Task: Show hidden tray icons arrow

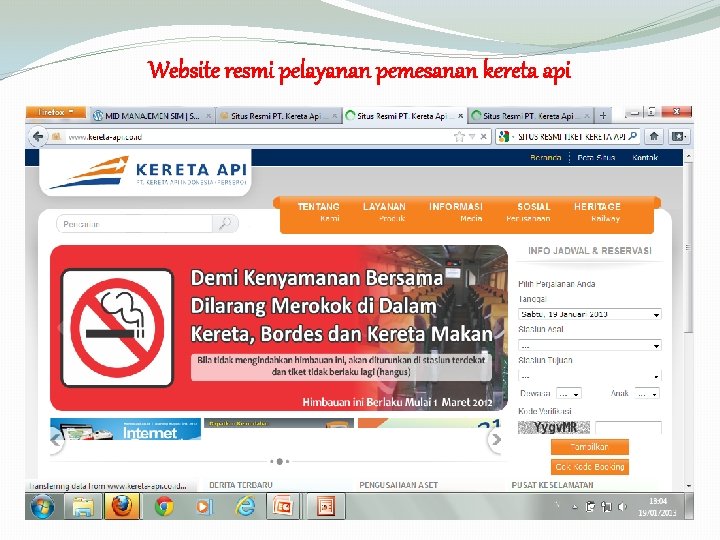Action: pyautogui.click(x=575, y=507)
